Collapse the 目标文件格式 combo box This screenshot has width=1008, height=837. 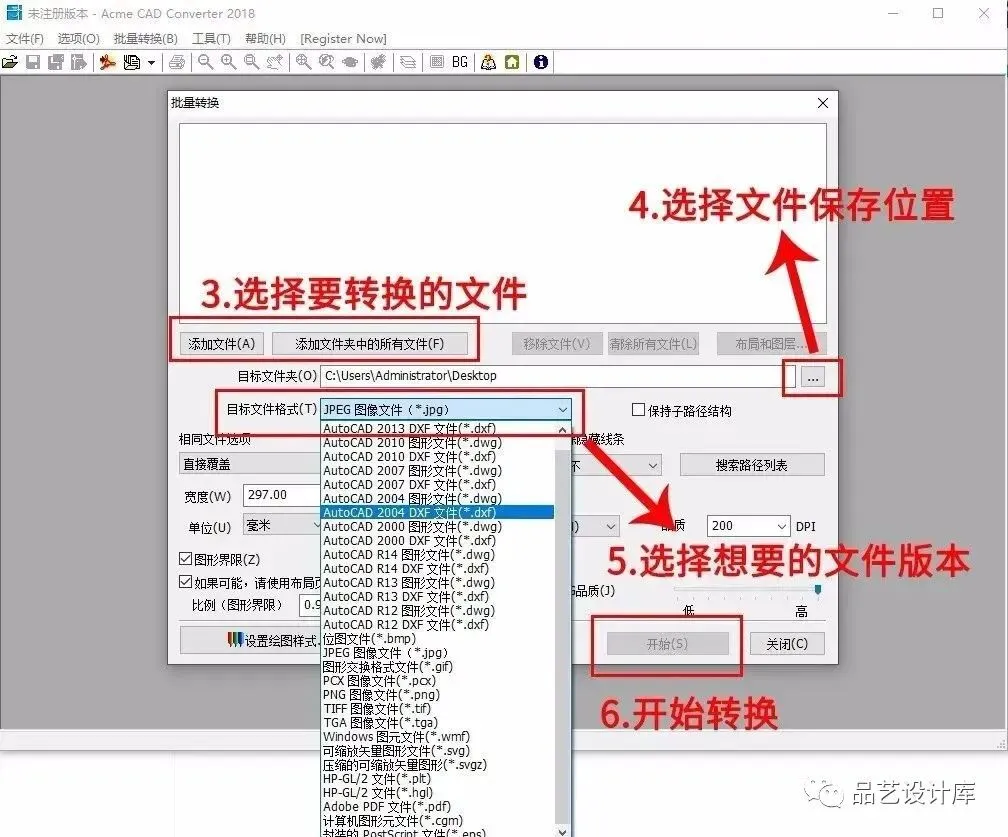562,410
